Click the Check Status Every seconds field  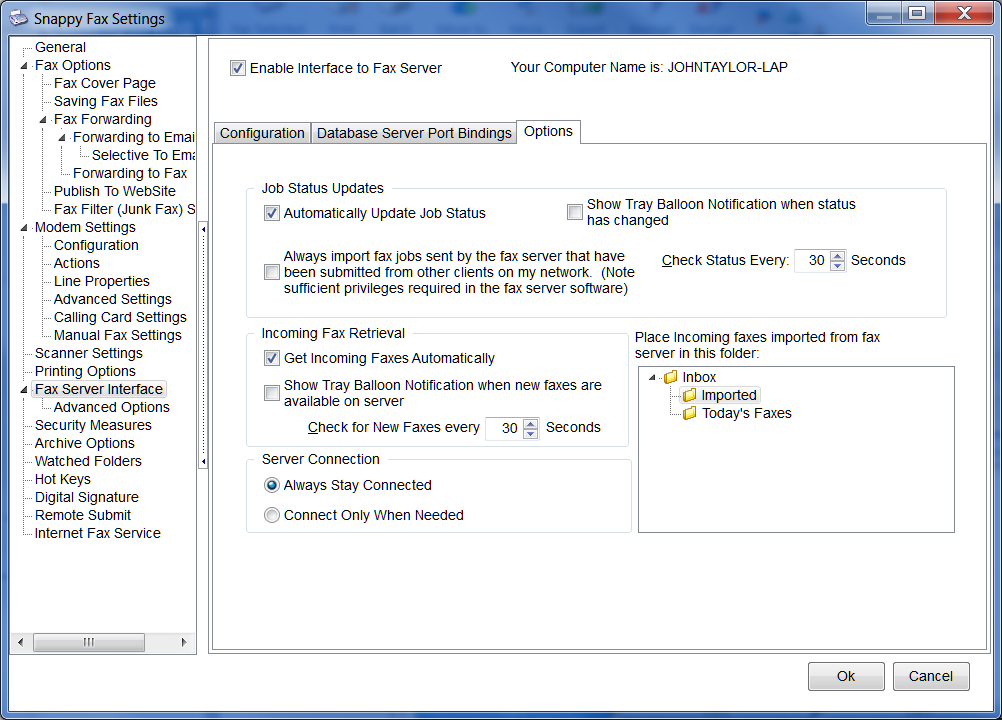click(813, 261)
